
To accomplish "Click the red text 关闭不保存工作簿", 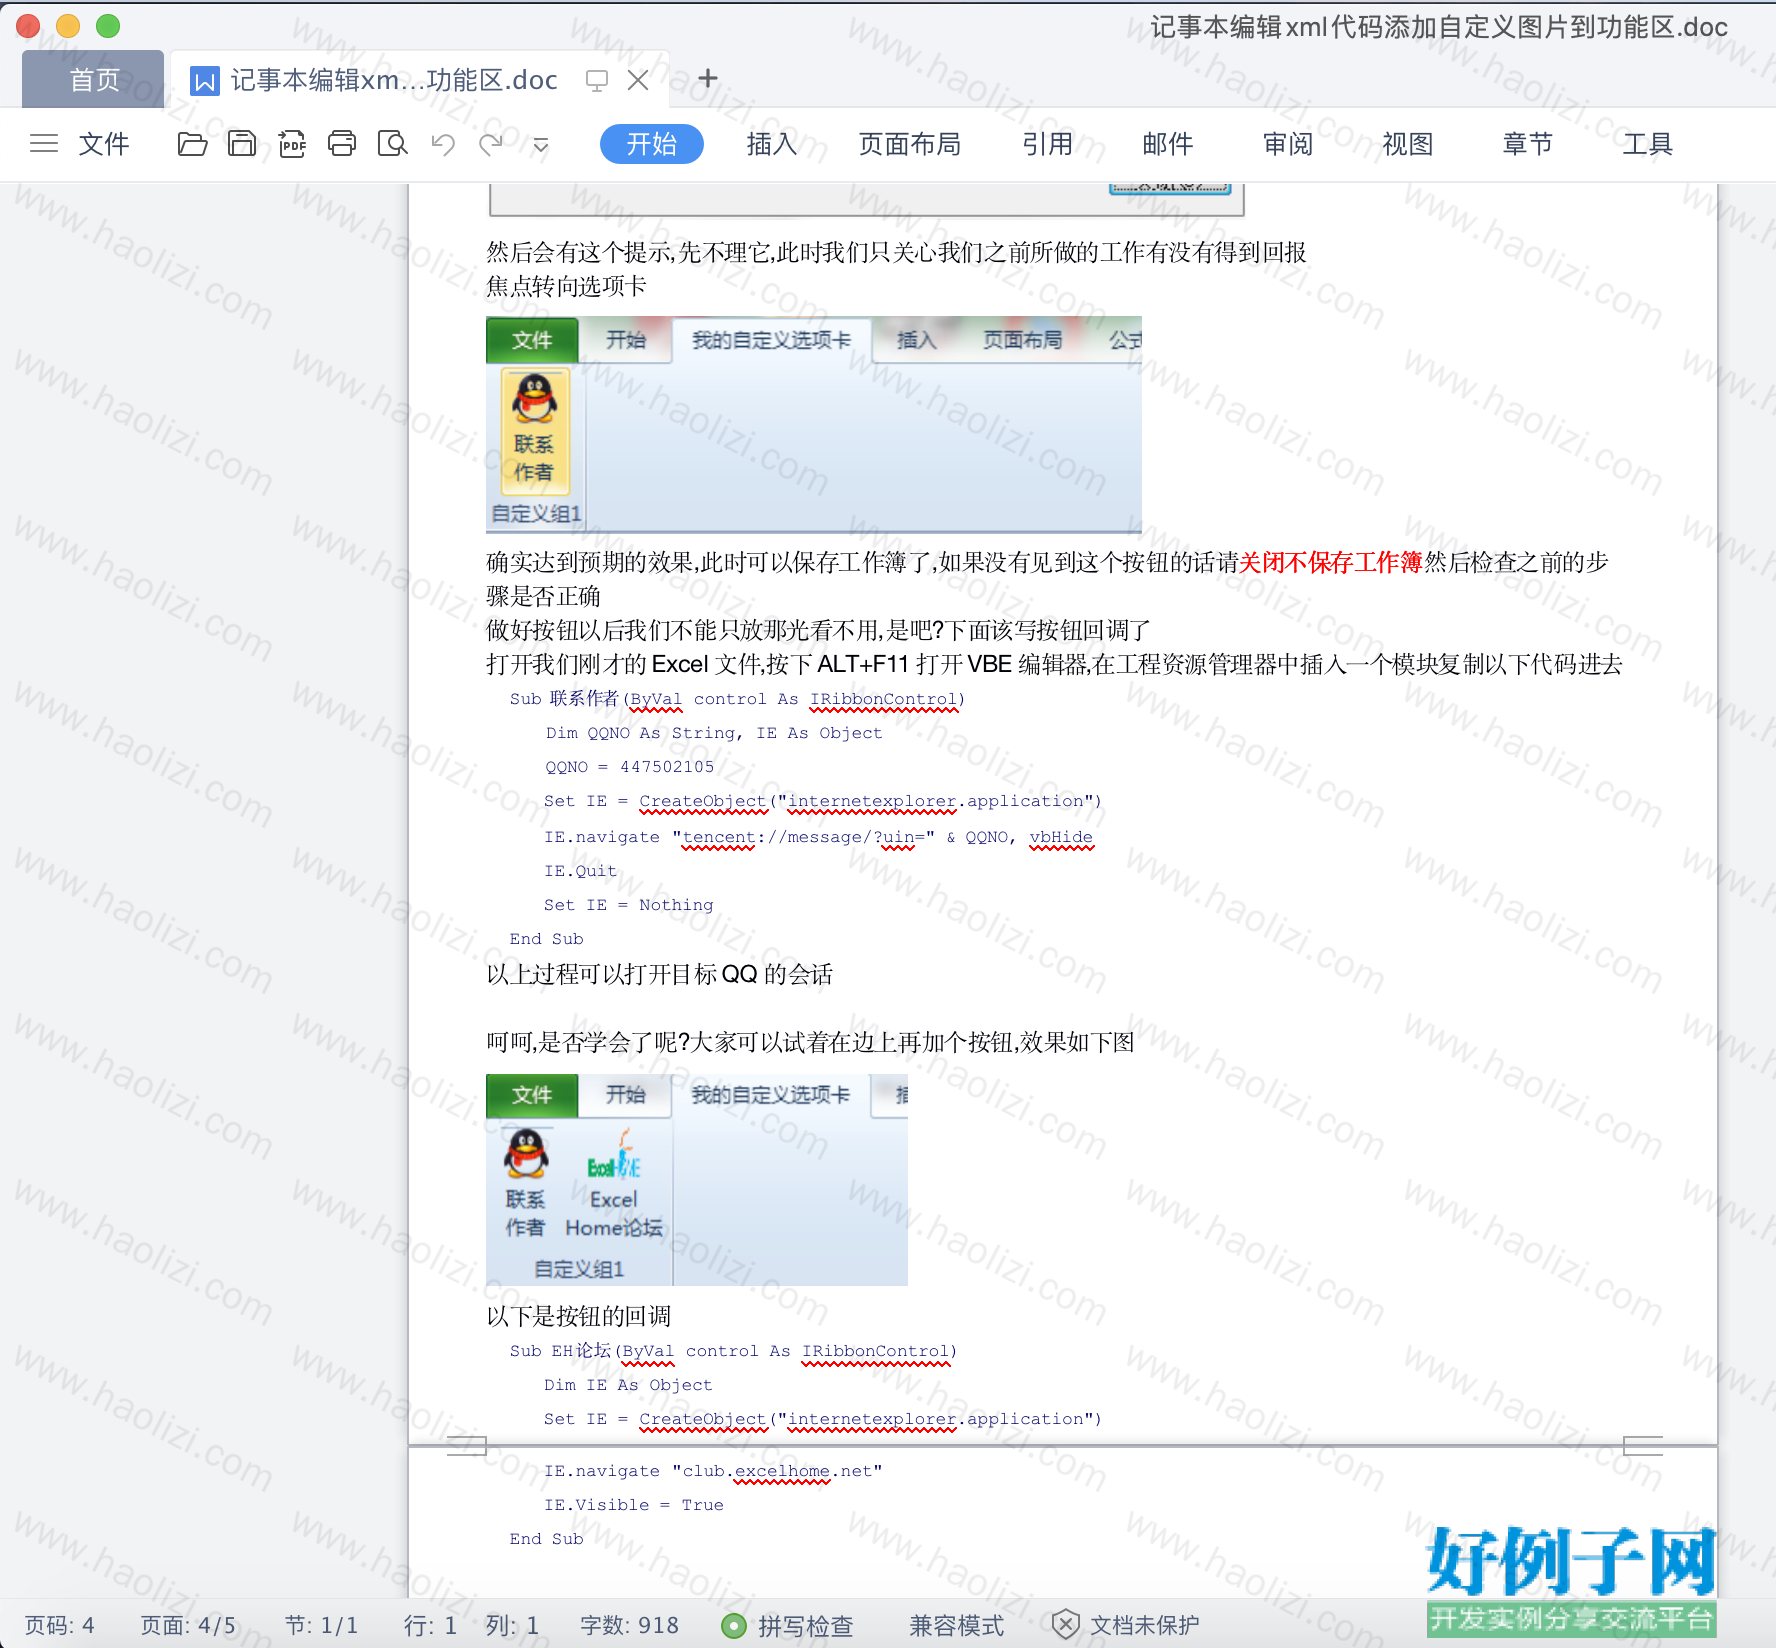I will pos(1330,562).
